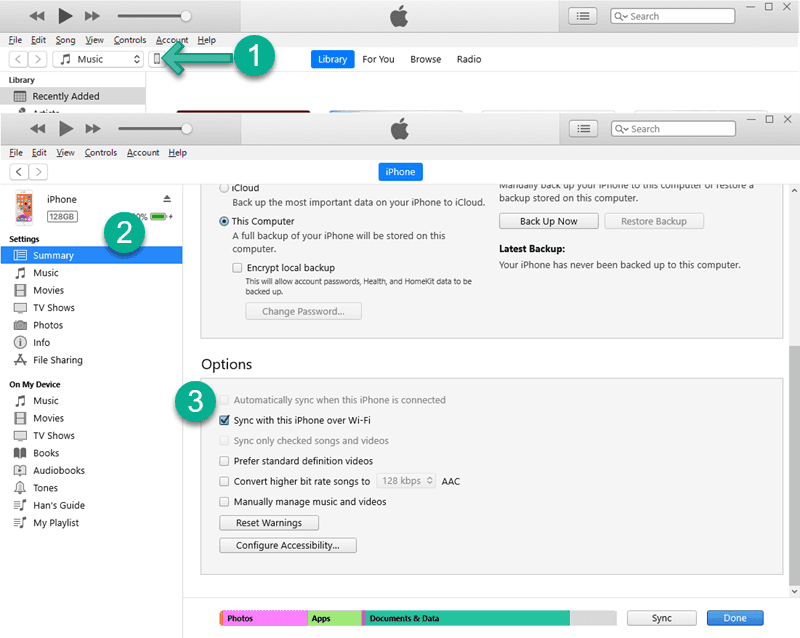Image resolution: width=800 pixels, height=638 pixels.
Task: Select This Computer backup option
Action: (224, 222)
